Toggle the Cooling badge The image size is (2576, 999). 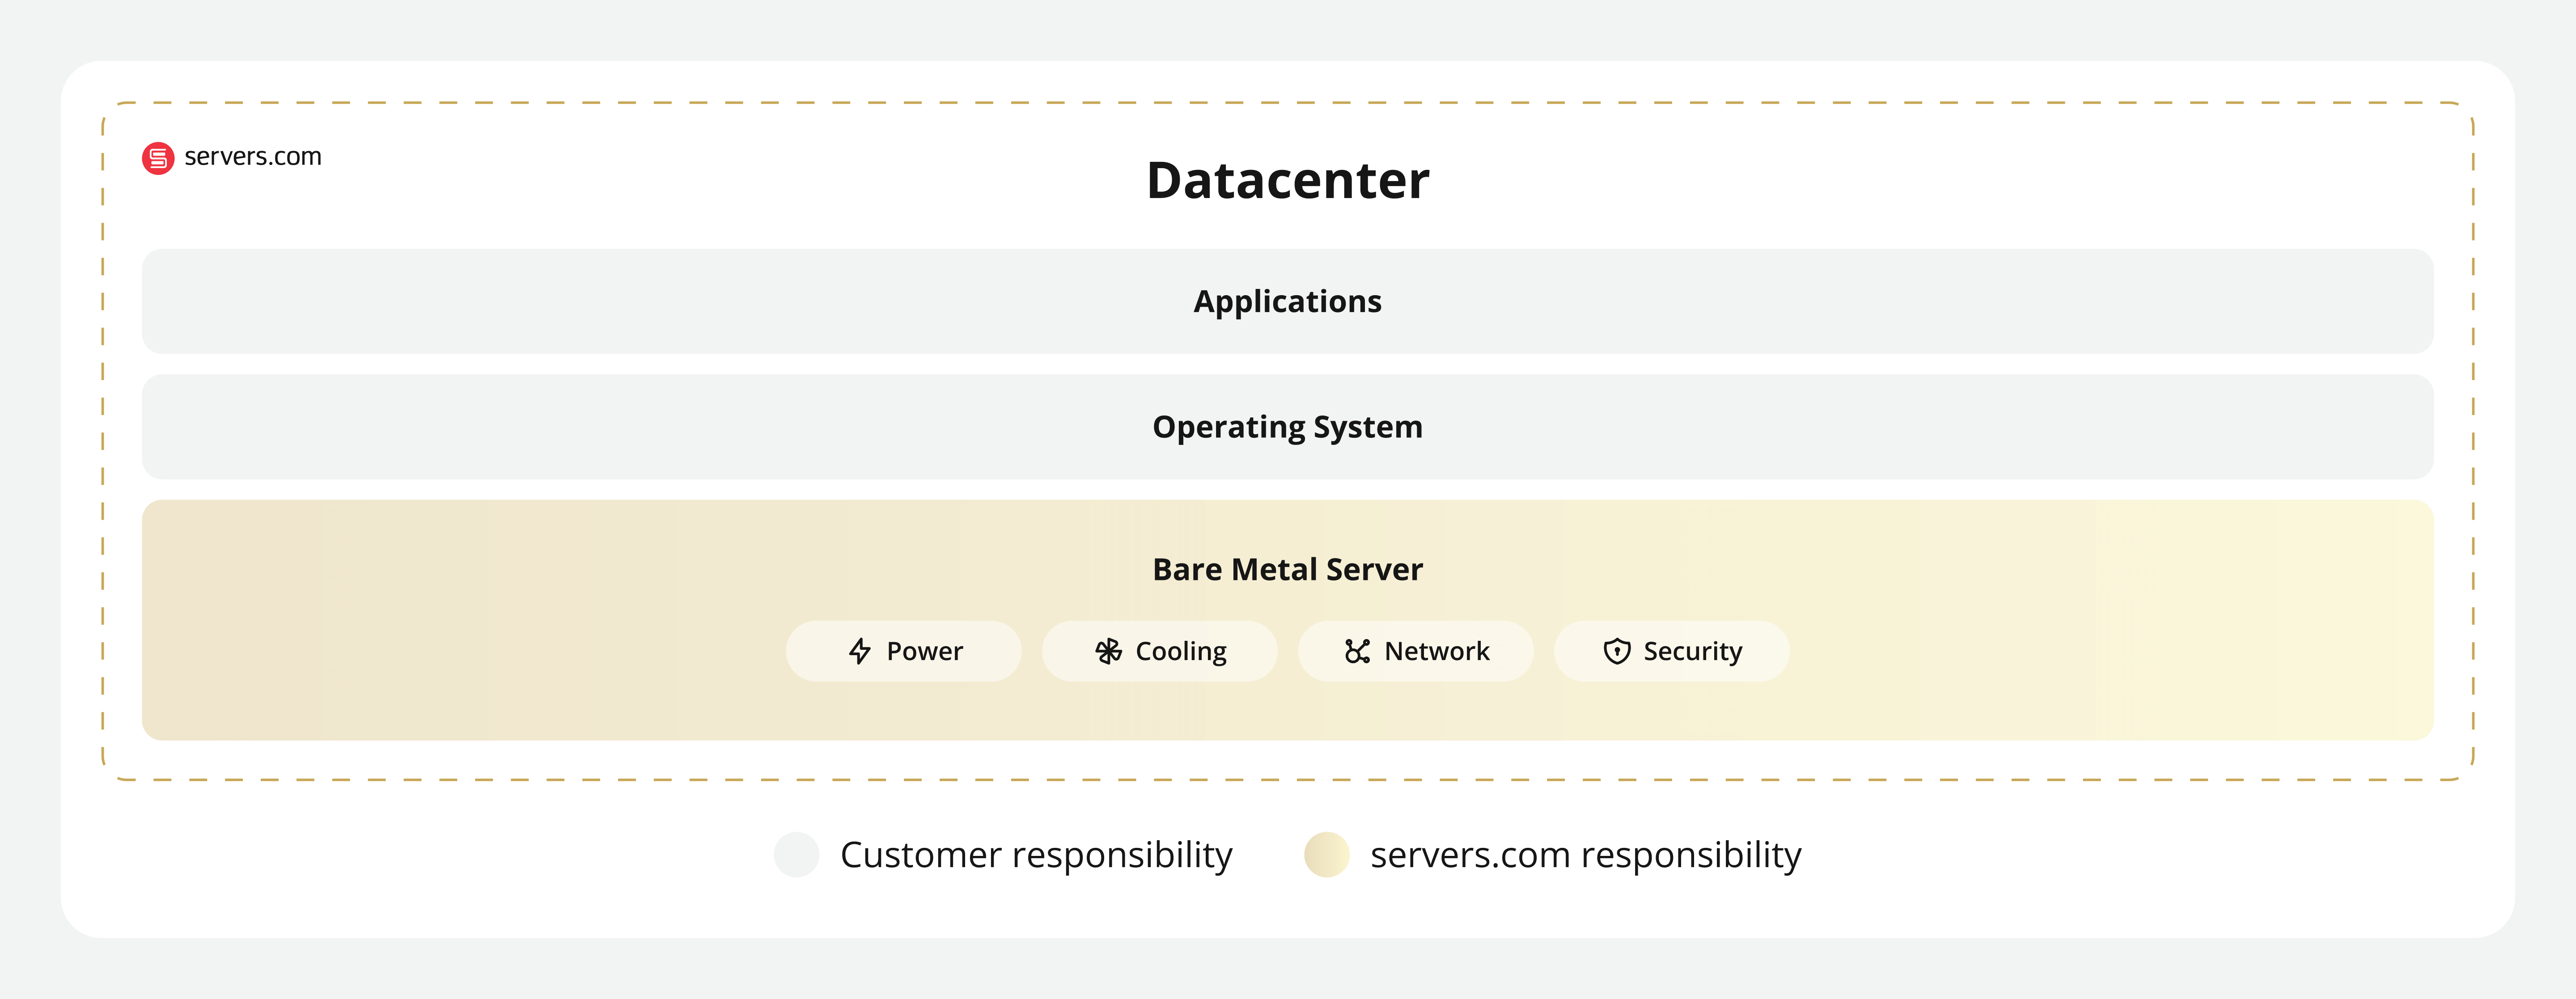(1160, 650)
